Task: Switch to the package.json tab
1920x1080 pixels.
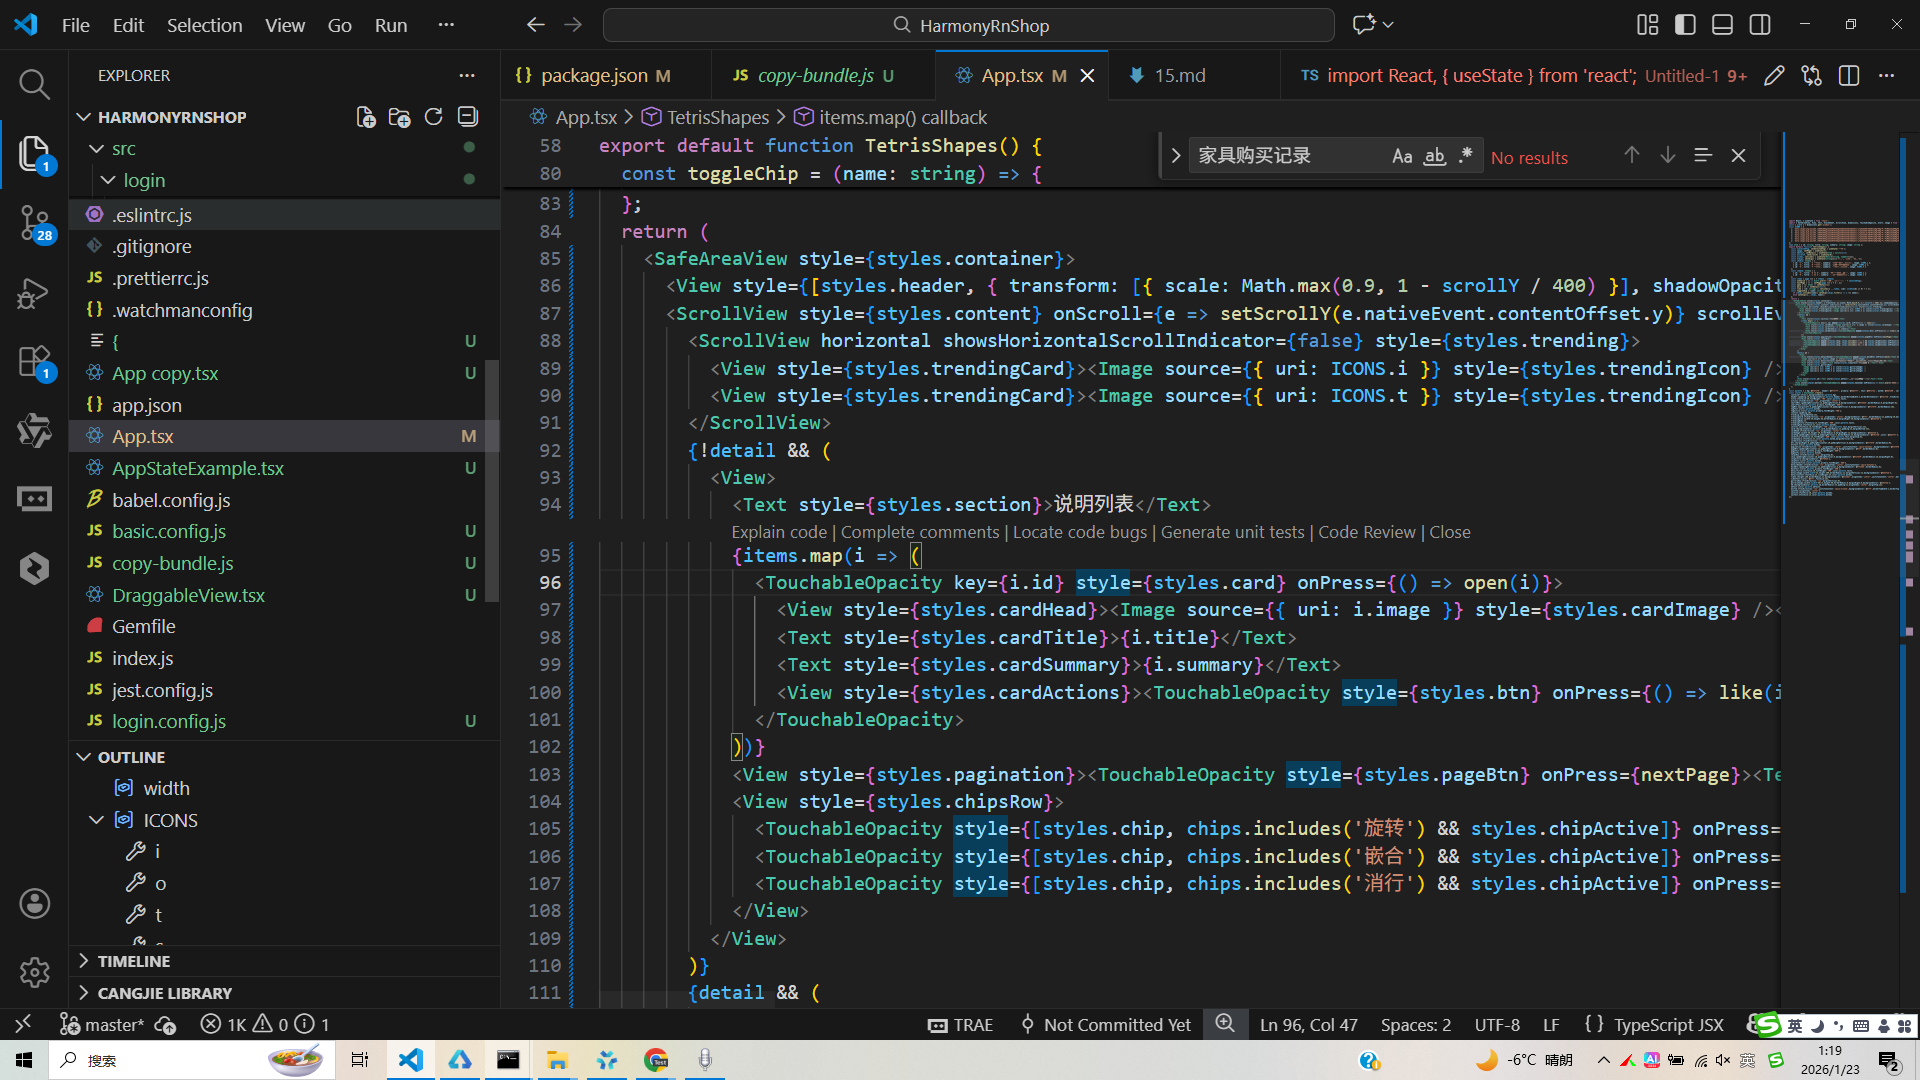Action: (594, 76)
